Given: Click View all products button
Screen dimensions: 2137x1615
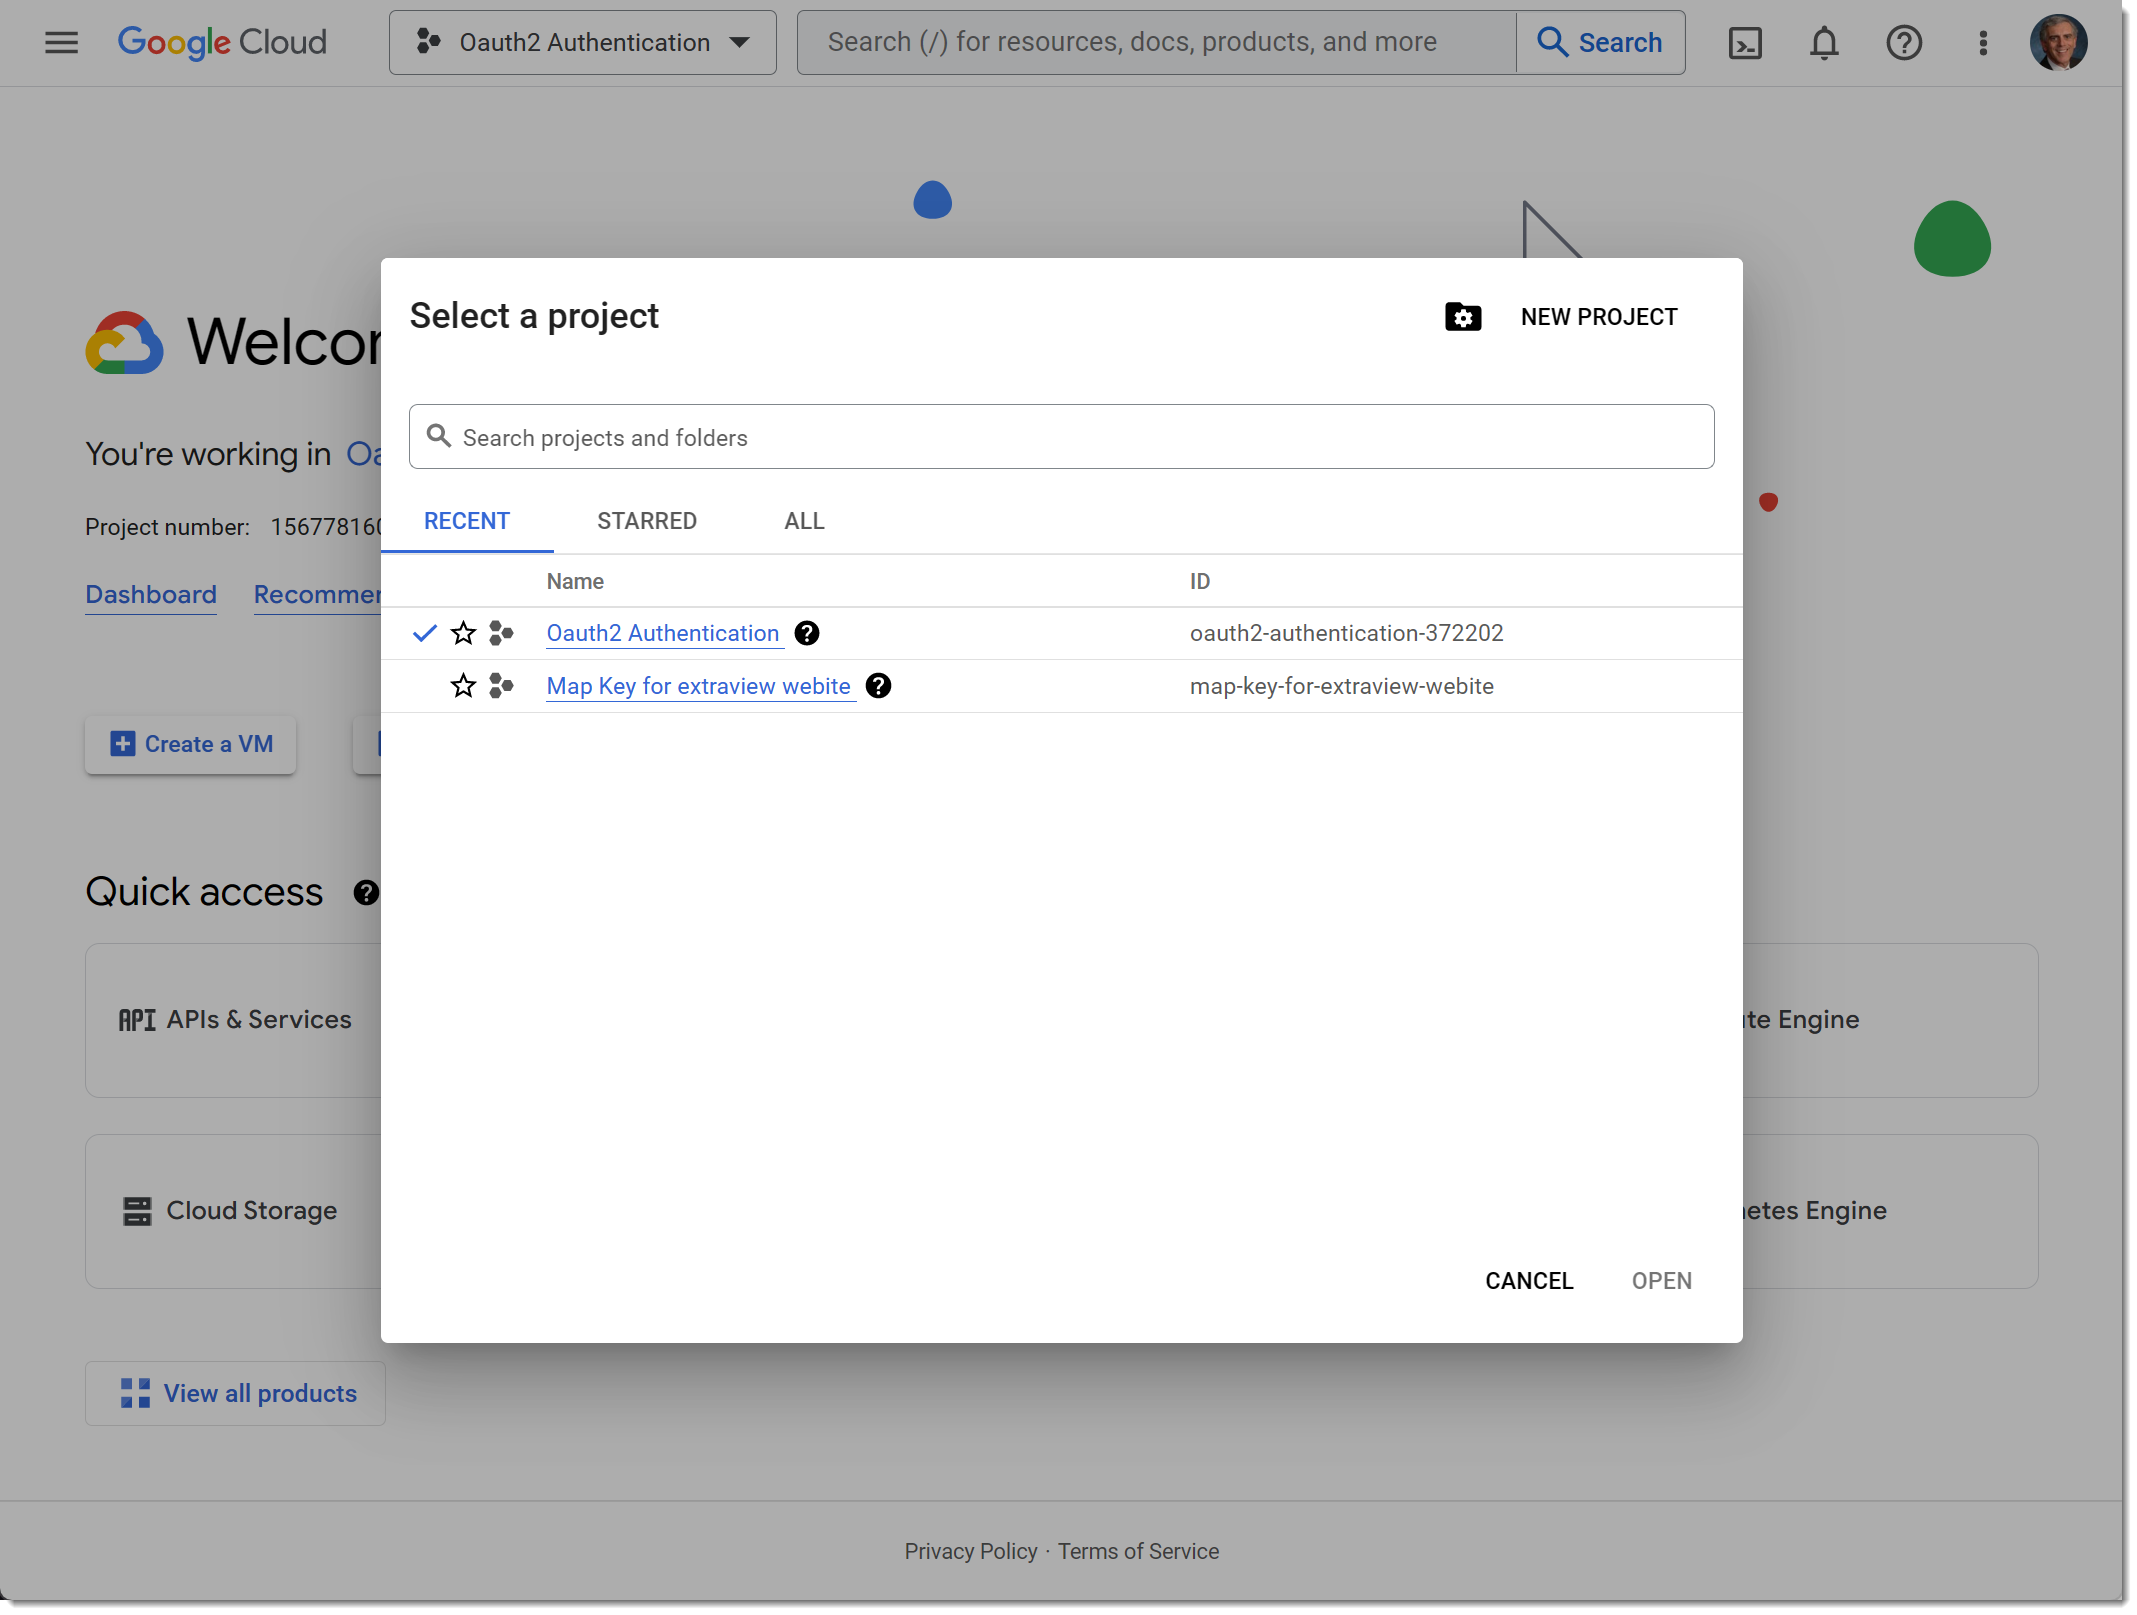Looking at the screenshot, I should [x=236, y=1393].
